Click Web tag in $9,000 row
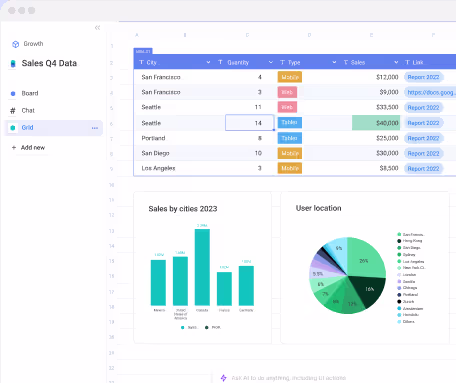The width and height of the screenshot is (456, 383). coord(287,92)
